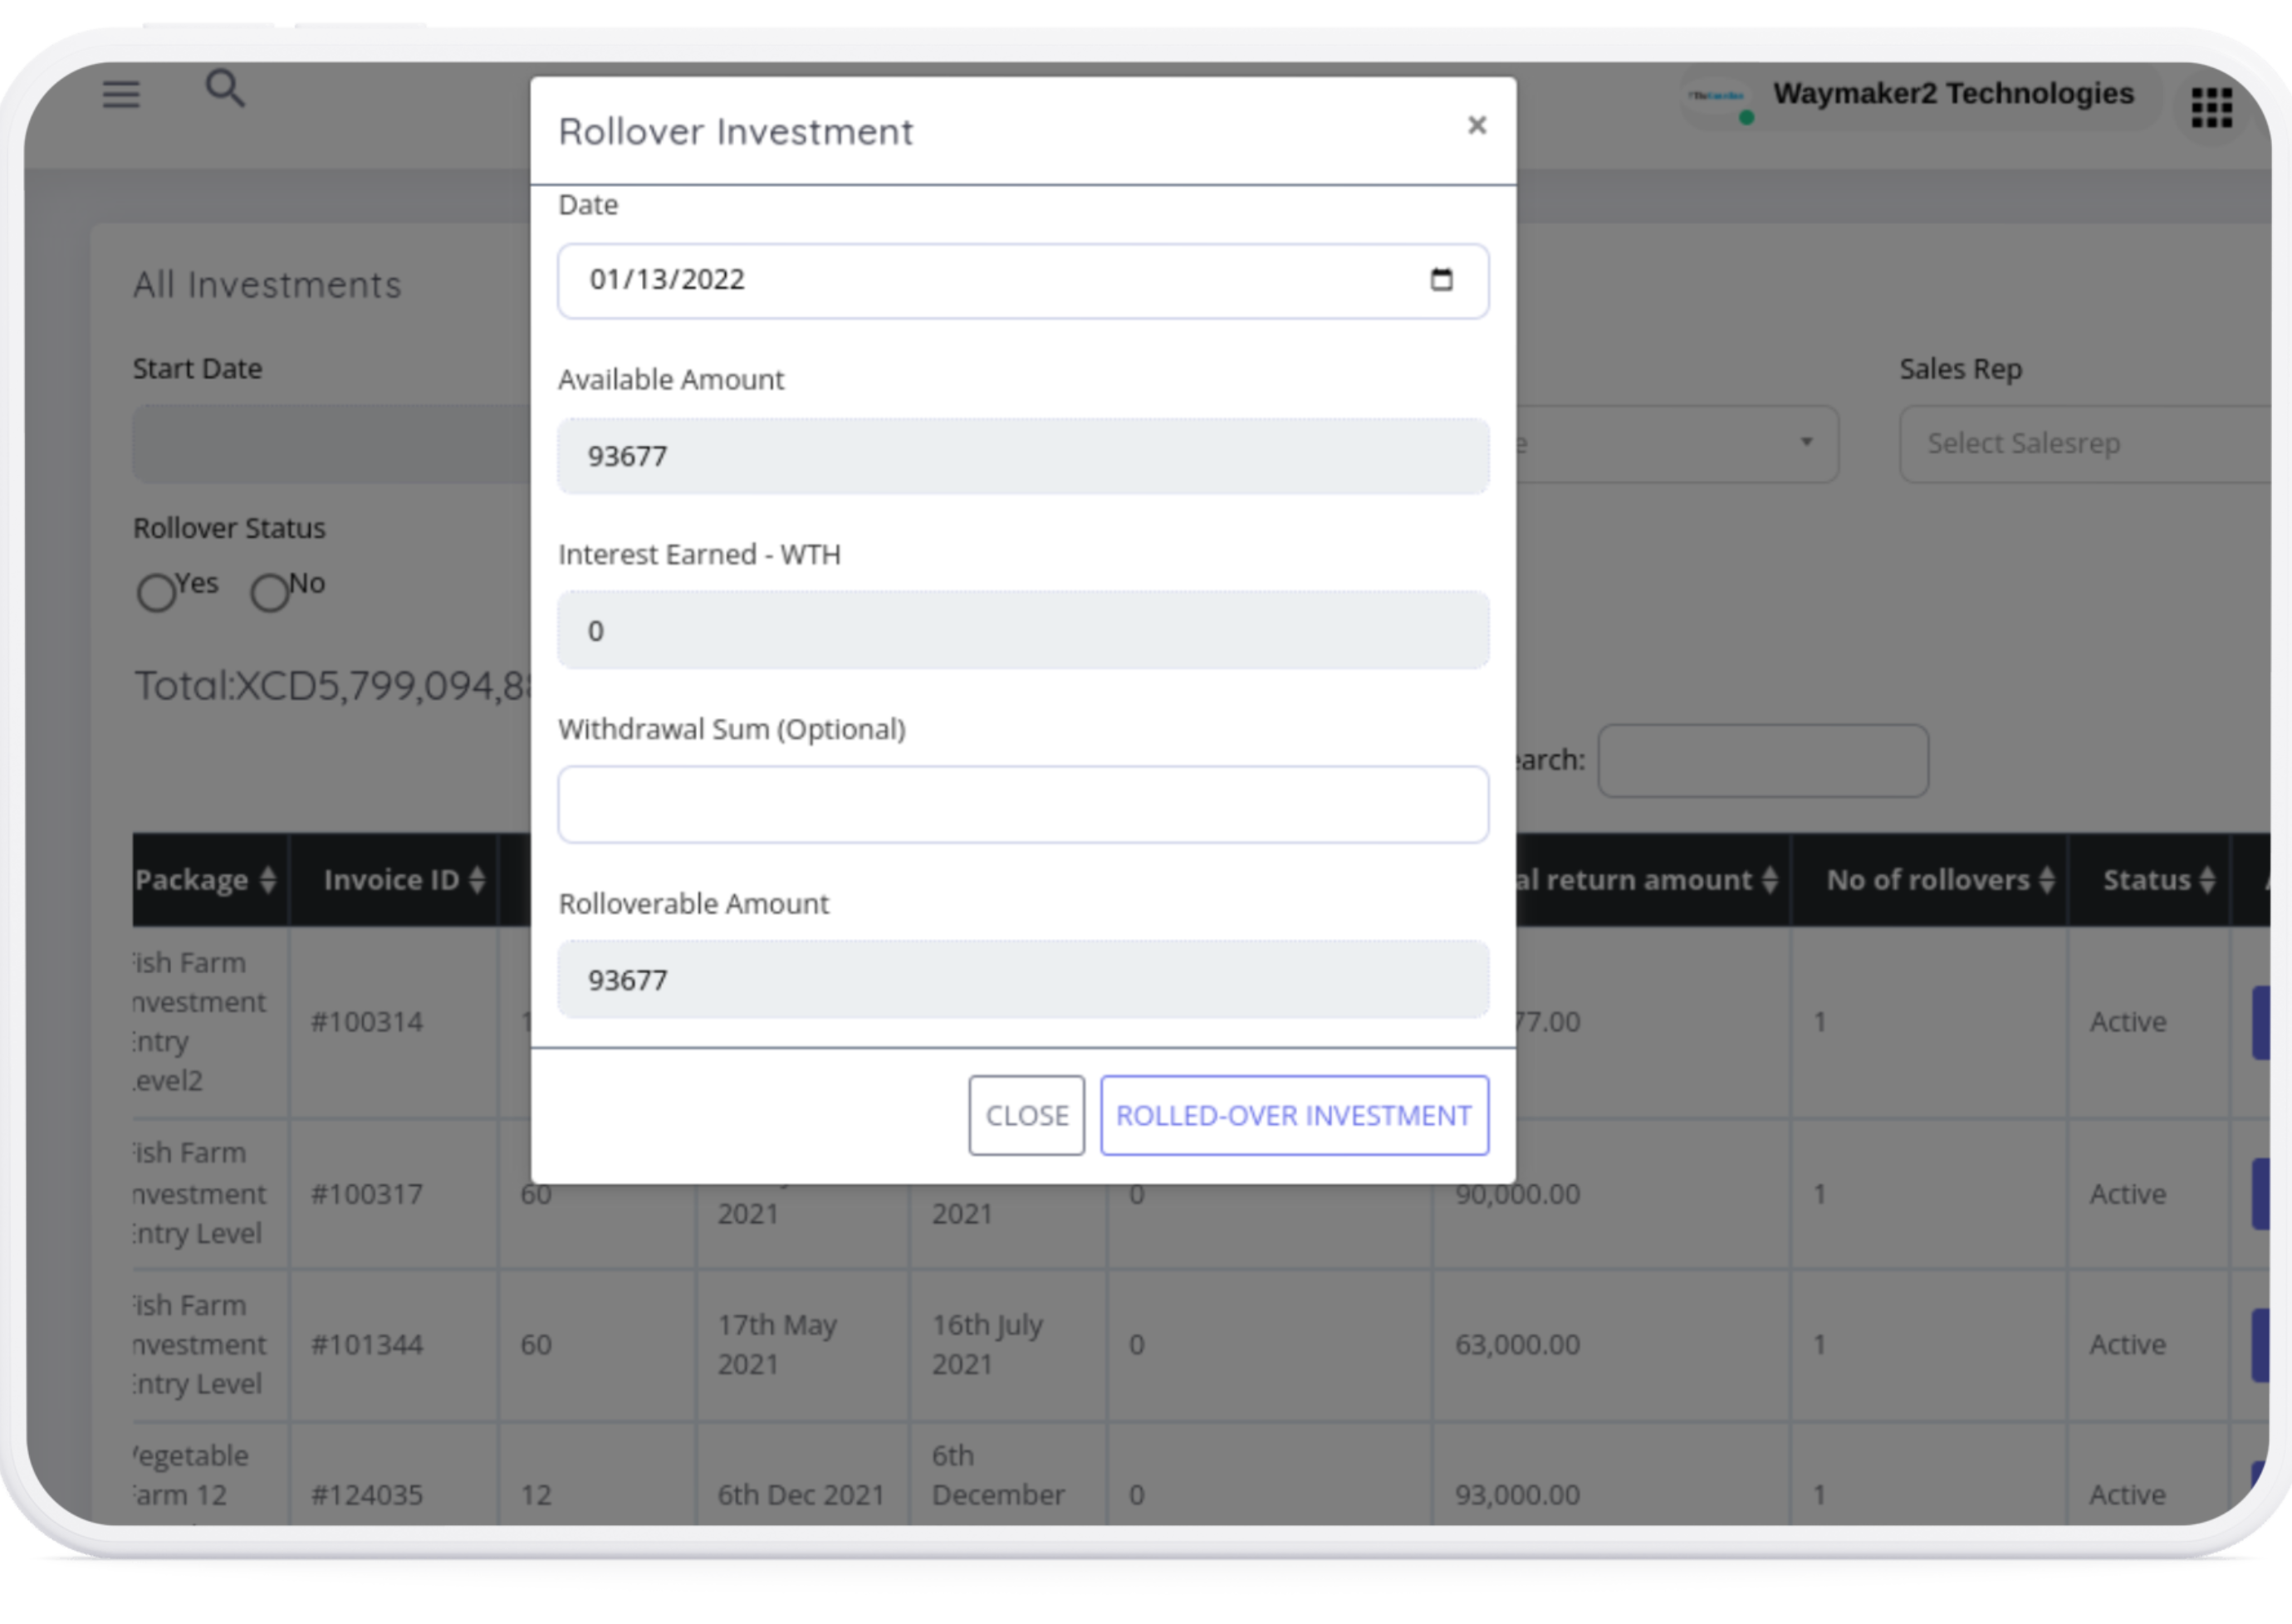This screenshot has width=2292, height=1624.
Task: Sort by Invoice ID column arrows
Action: pyautogui.click(x=477, y=880)
